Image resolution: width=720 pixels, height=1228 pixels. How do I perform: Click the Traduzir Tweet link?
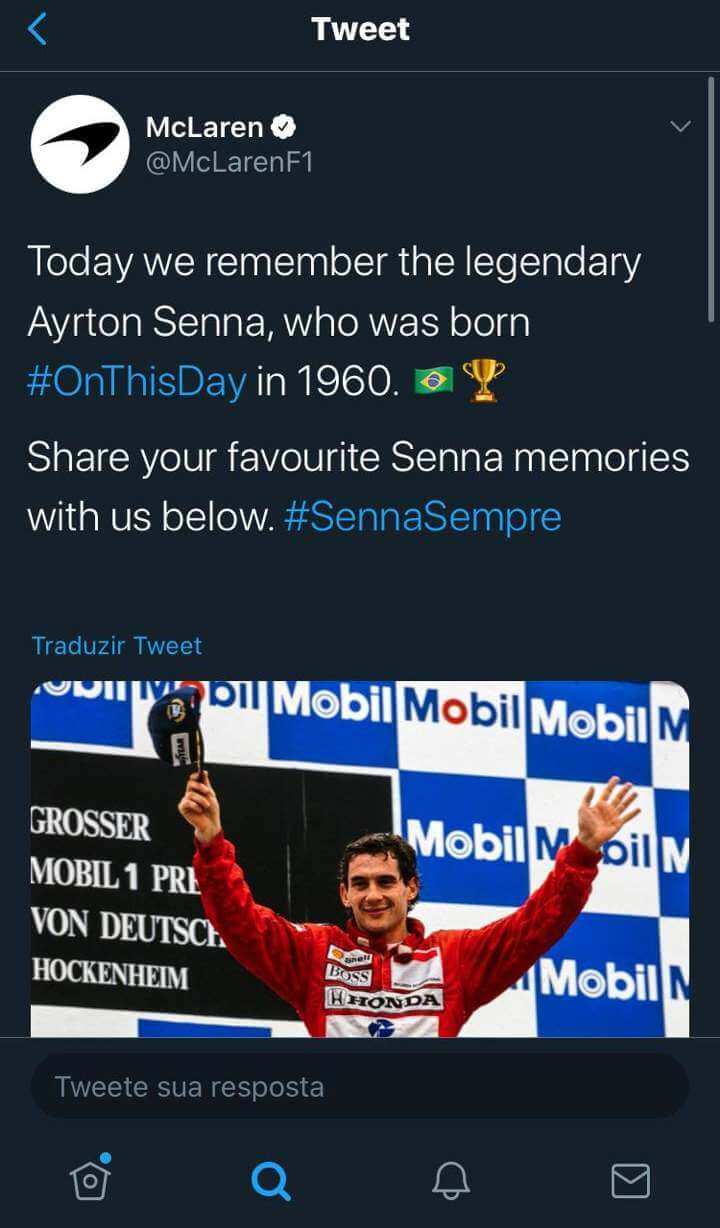coord(116,645)
